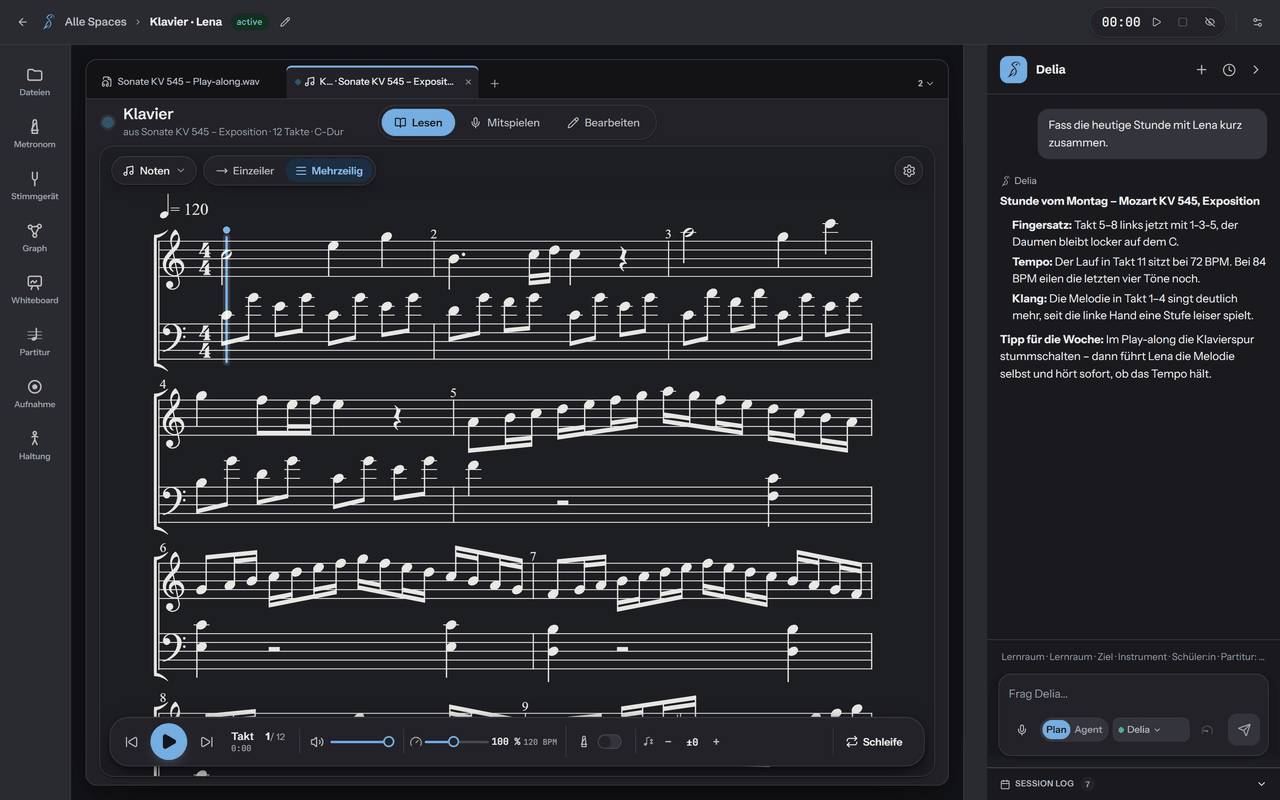This screenshot has width=1280, height=800.
Task: Open the Stimmgerät tuner in the sidebar
Action: (x=35, y=186)
